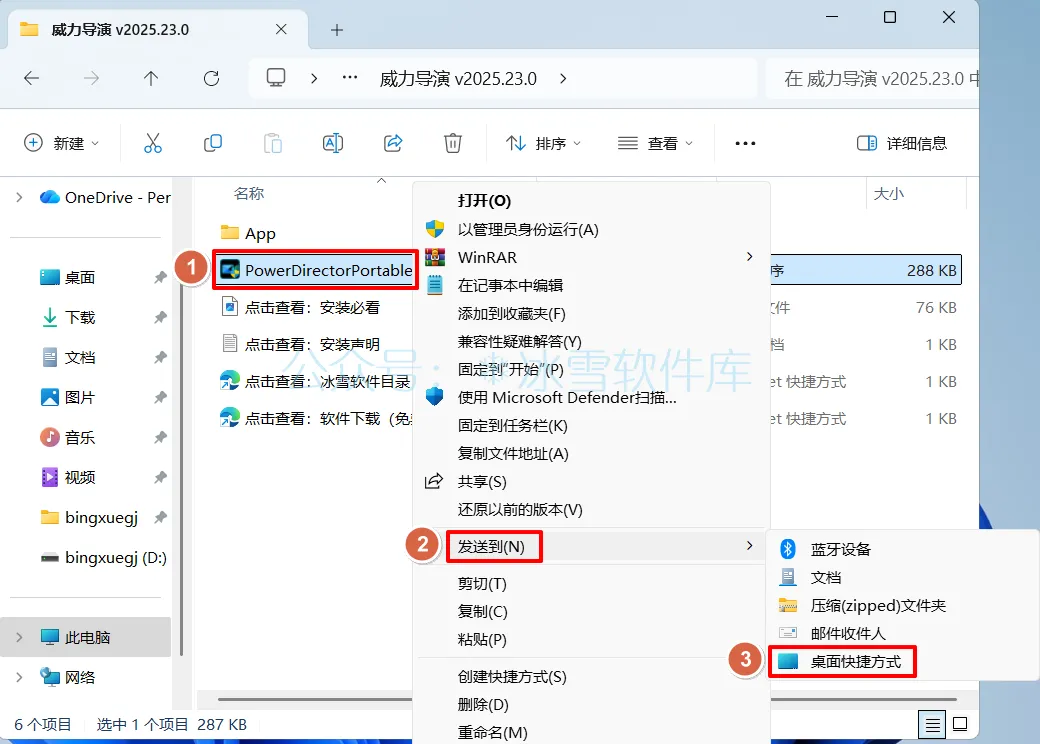This screenshot has height=744, width=1040.
Task: Sort by the 名称 column header
Action: [x=249, y=194]
